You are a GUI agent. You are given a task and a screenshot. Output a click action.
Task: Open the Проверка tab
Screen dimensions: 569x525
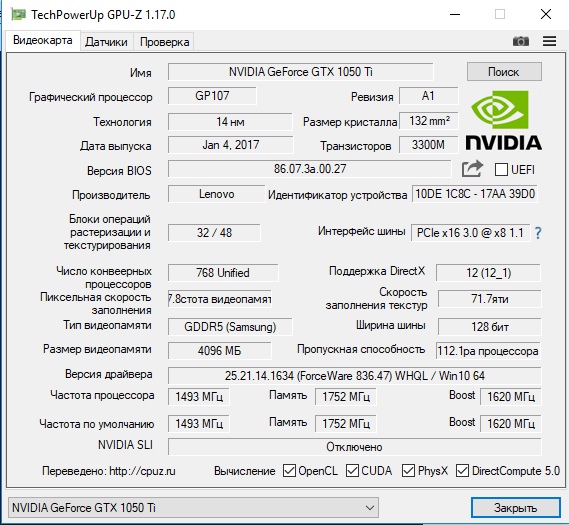tap(164, 42)
